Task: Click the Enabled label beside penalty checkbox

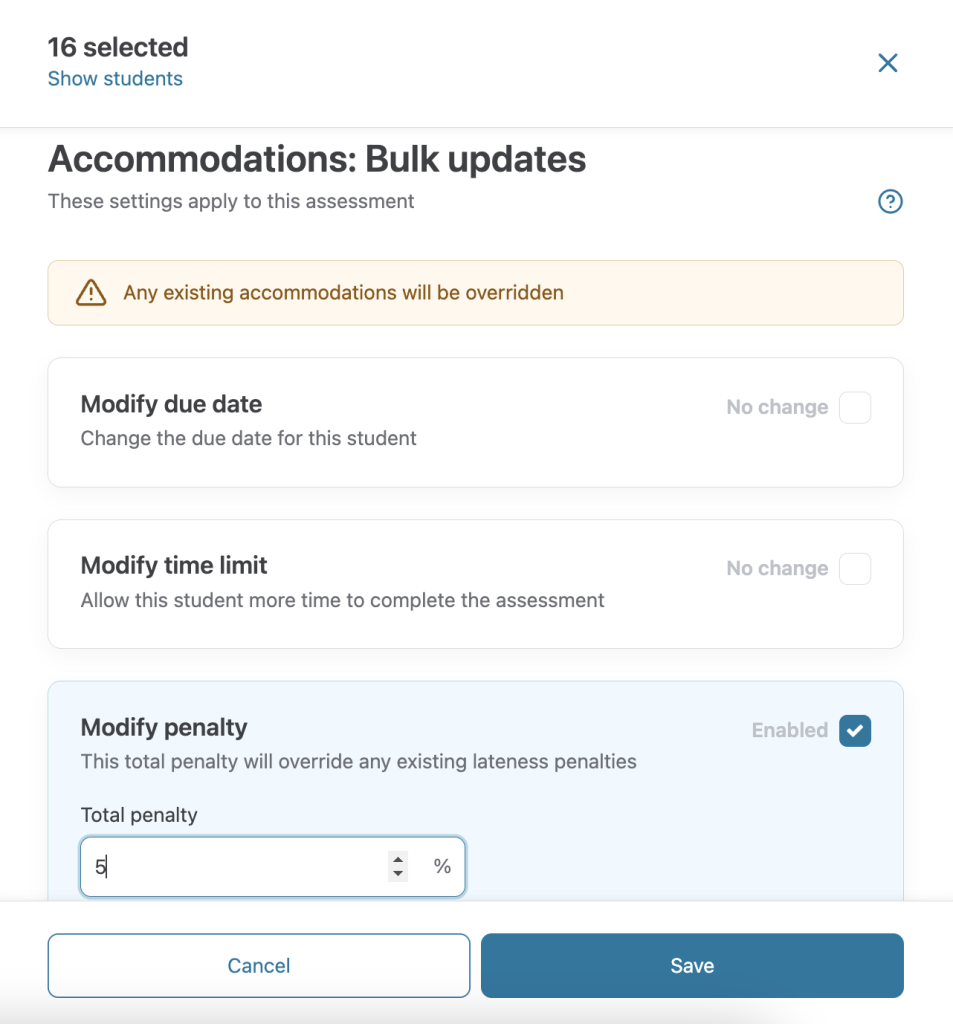Action: [790, 730]
